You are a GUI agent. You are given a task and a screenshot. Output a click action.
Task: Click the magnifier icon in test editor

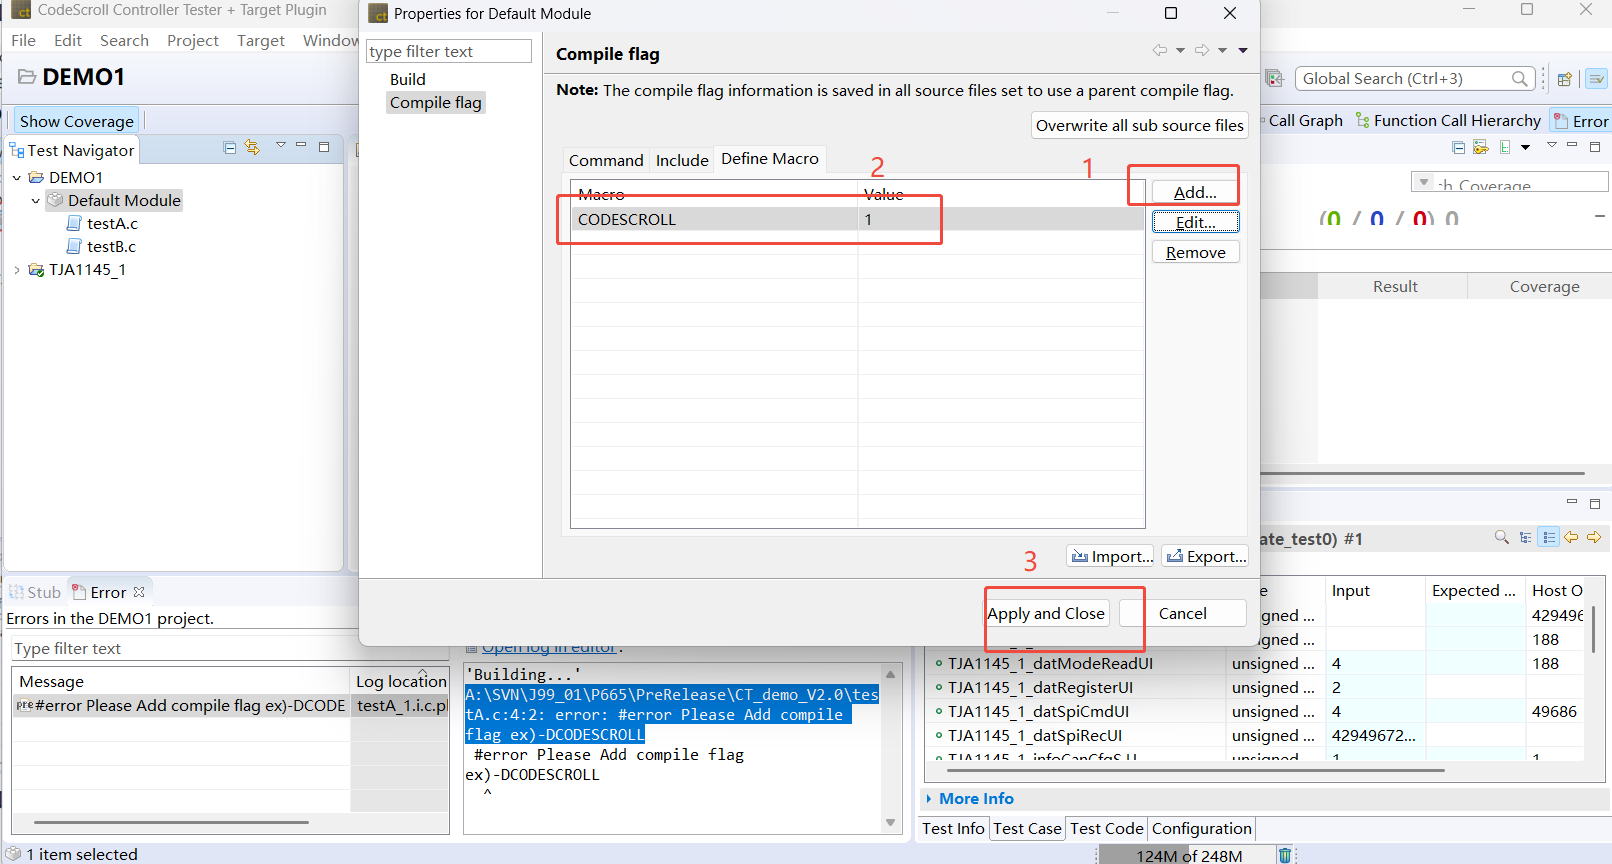1502,537
